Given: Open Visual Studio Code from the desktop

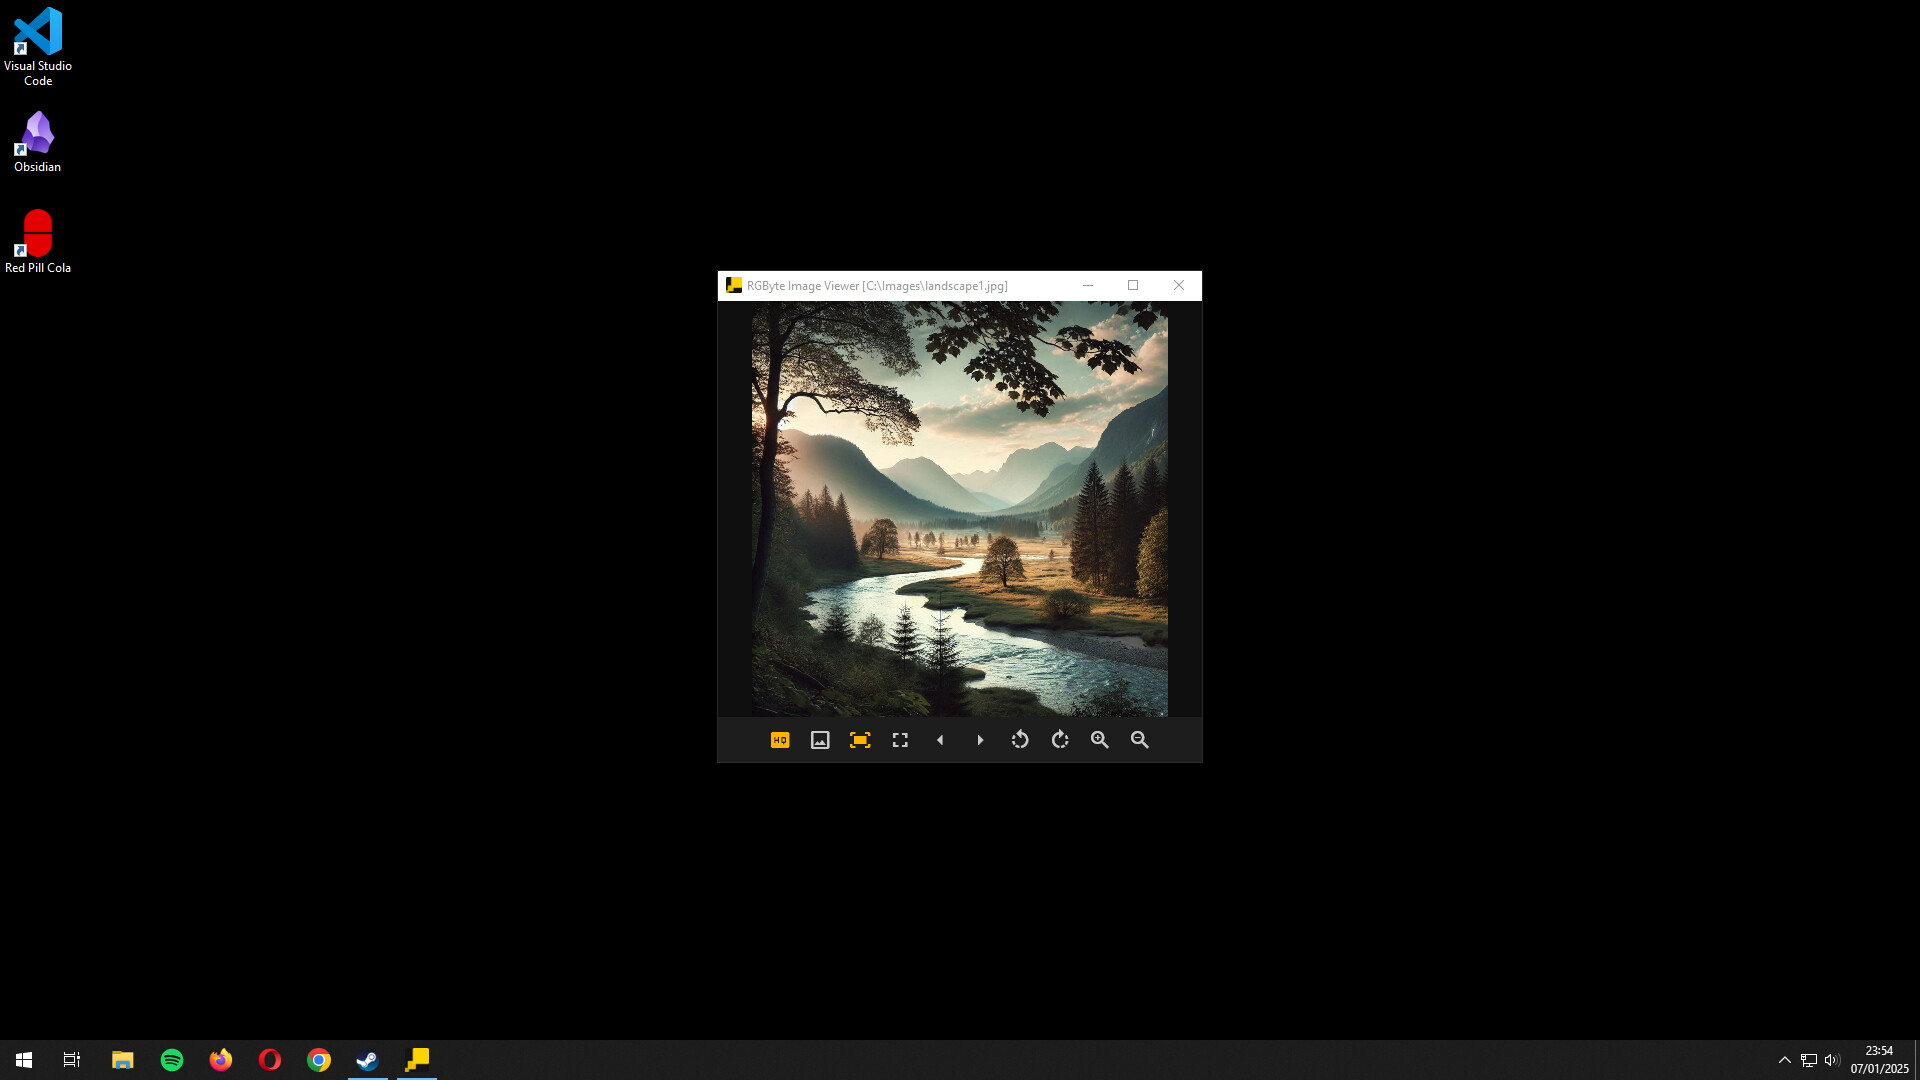Looking at the screenshot, I should click(37, 30).
